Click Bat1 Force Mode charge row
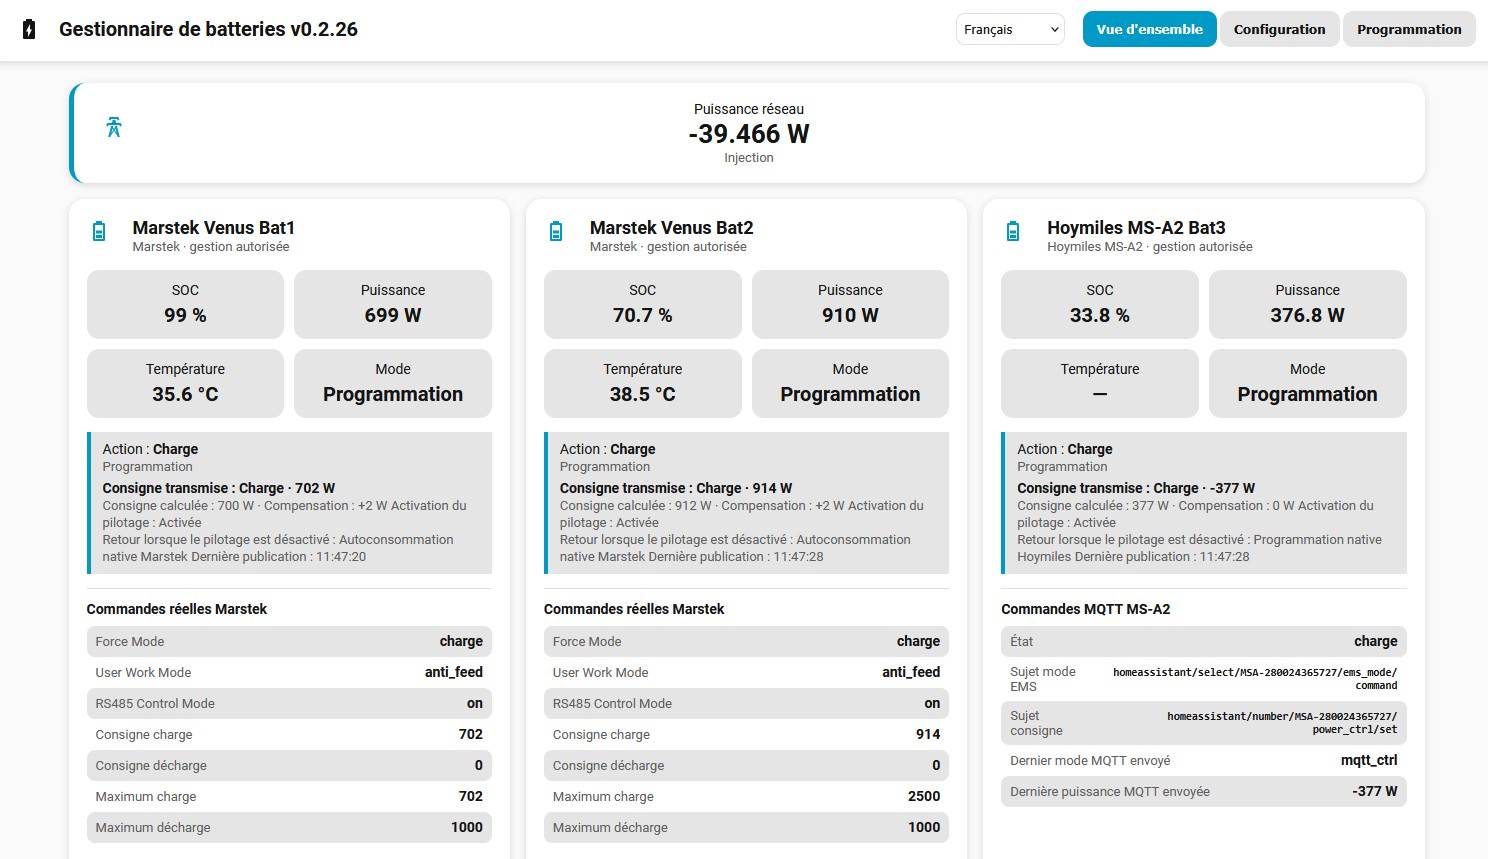This screenshot has width=1488, height=859. pos(289,641)
